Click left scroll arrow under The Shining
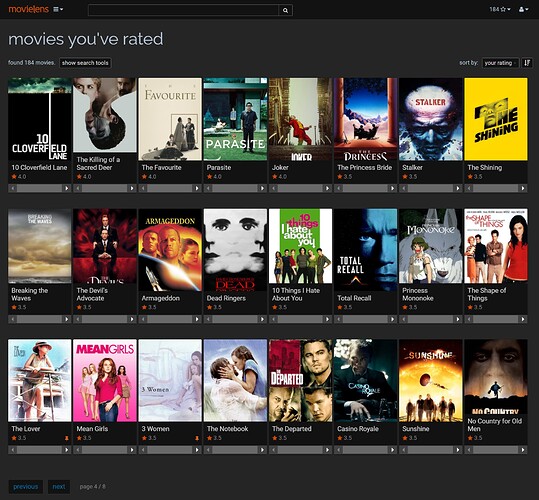The height and width of the screenshot is (500, 539). pos(469,188)
